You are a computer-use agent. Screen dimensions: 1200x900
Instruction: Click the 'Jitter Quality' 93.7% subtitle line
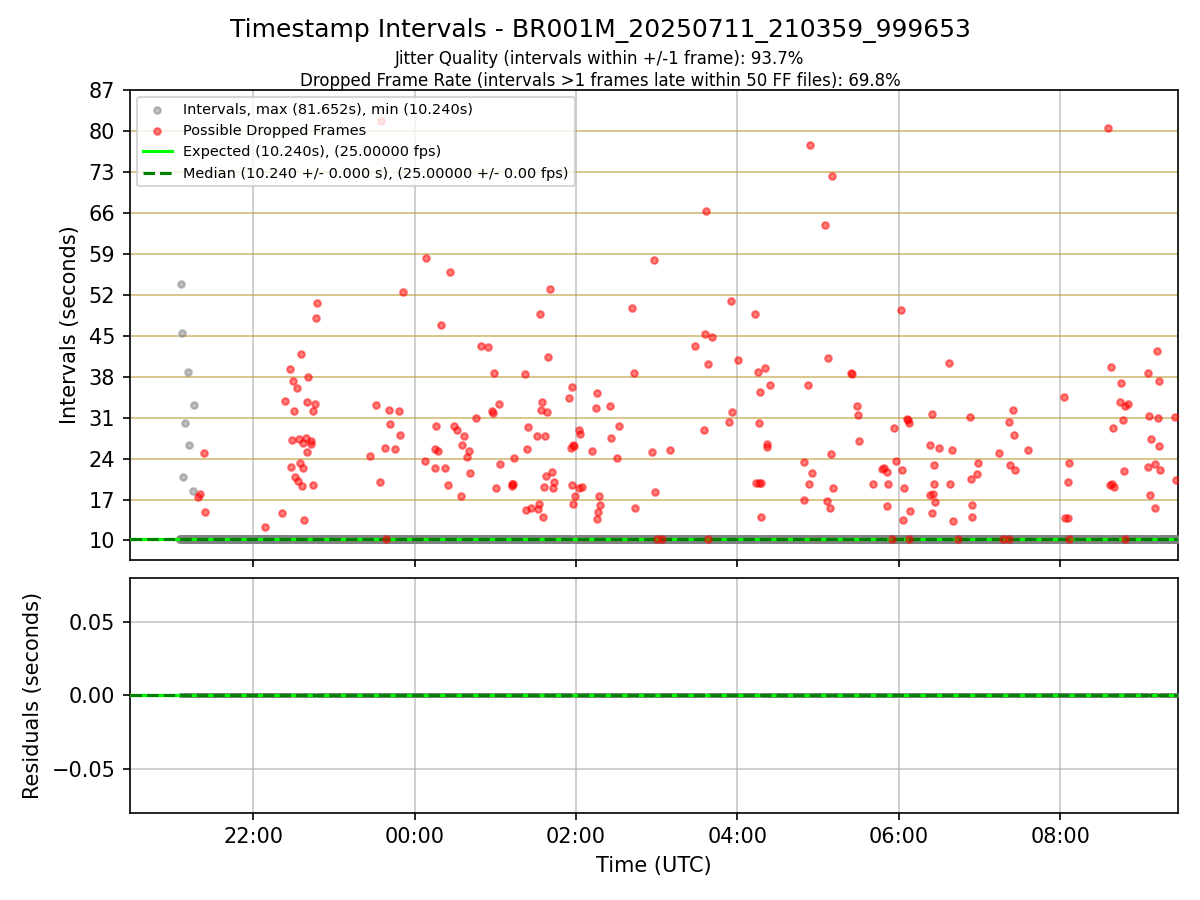pos(599,59)
